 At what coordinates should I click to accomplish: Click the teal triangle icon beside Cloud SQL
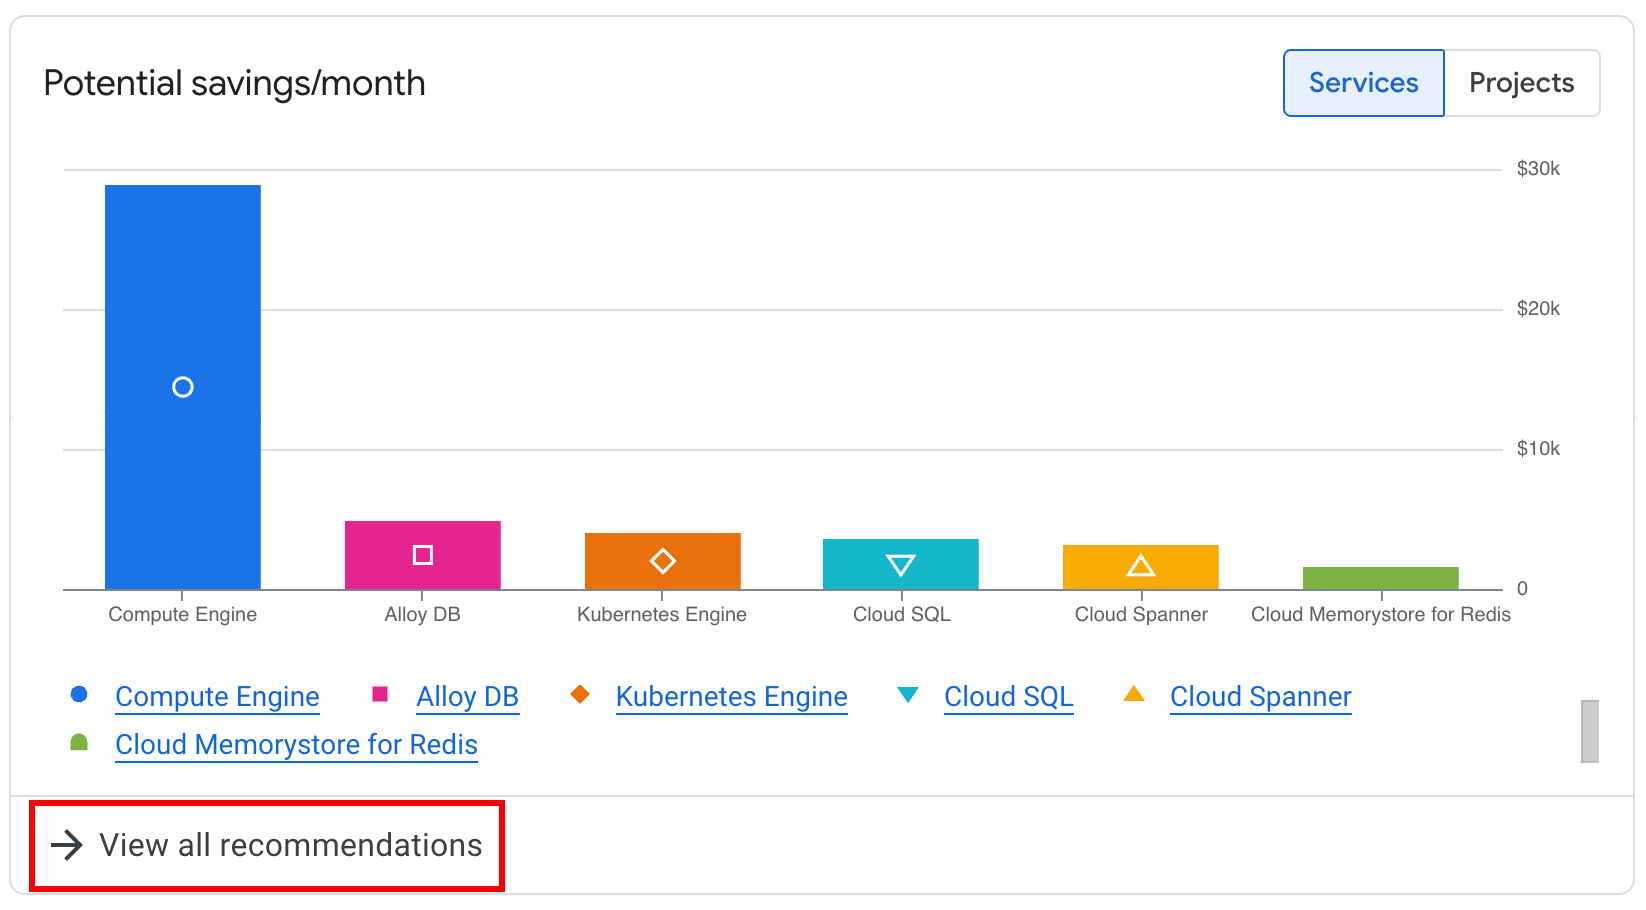point(908,695)
